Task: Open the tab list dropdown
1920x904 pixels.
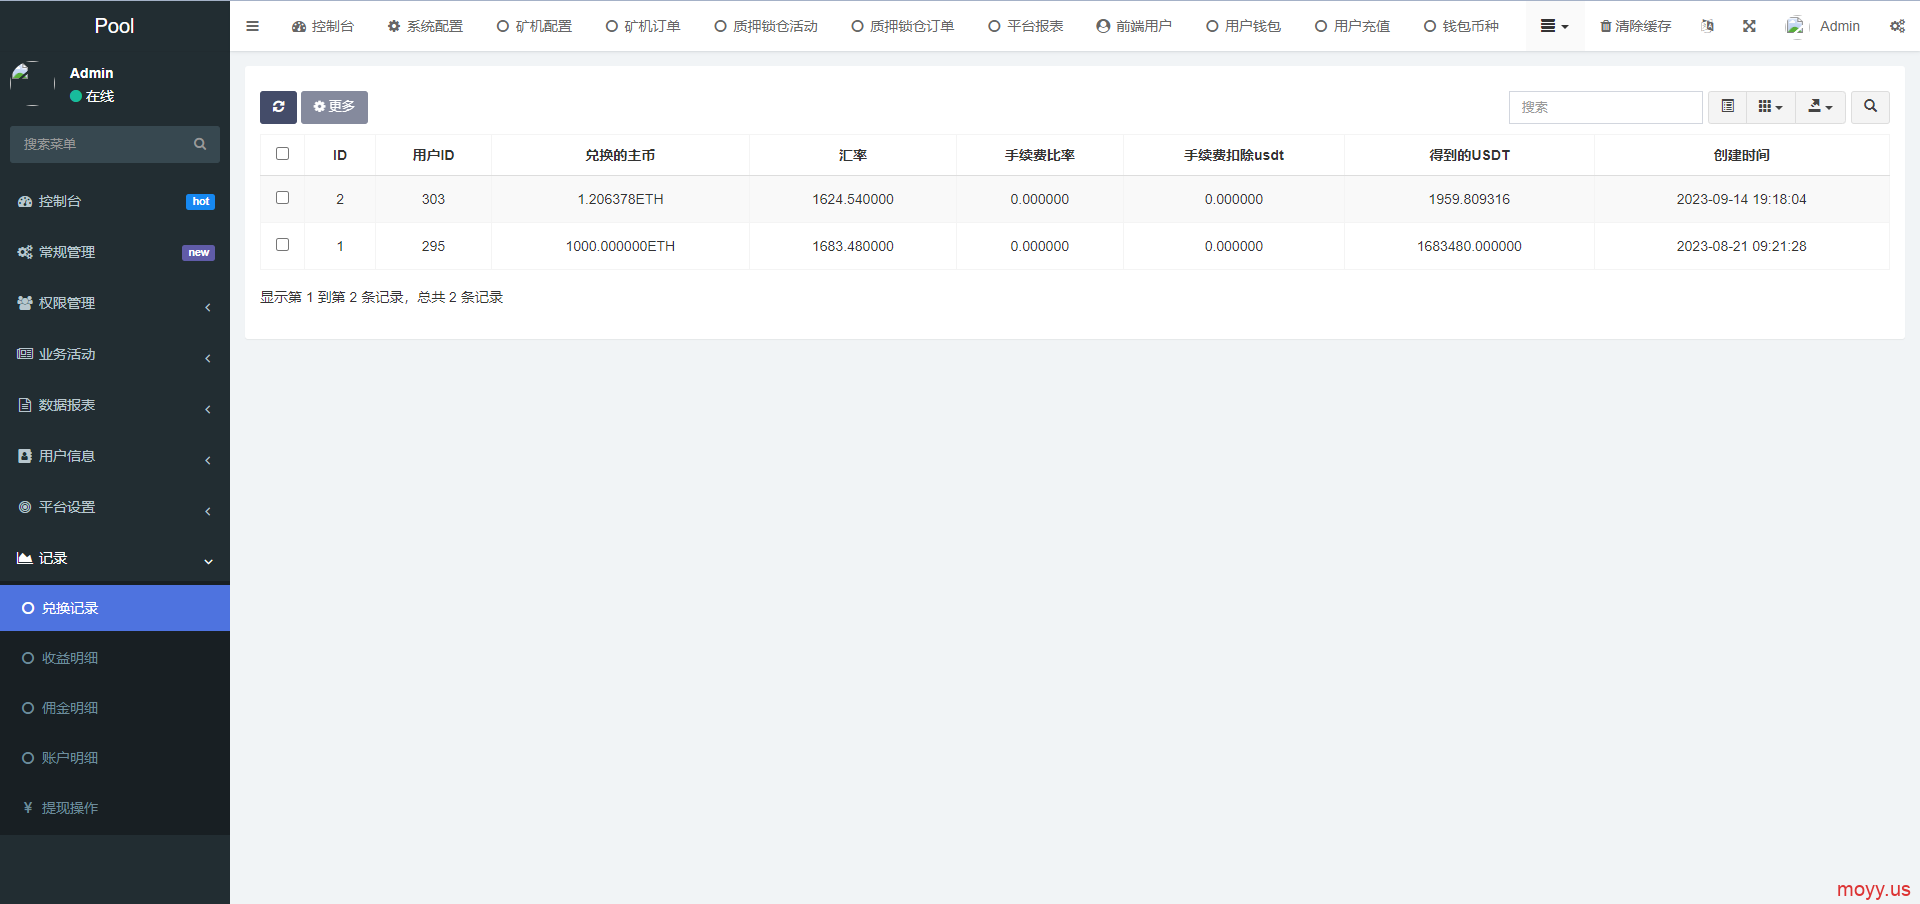Action: (1554, 26)
